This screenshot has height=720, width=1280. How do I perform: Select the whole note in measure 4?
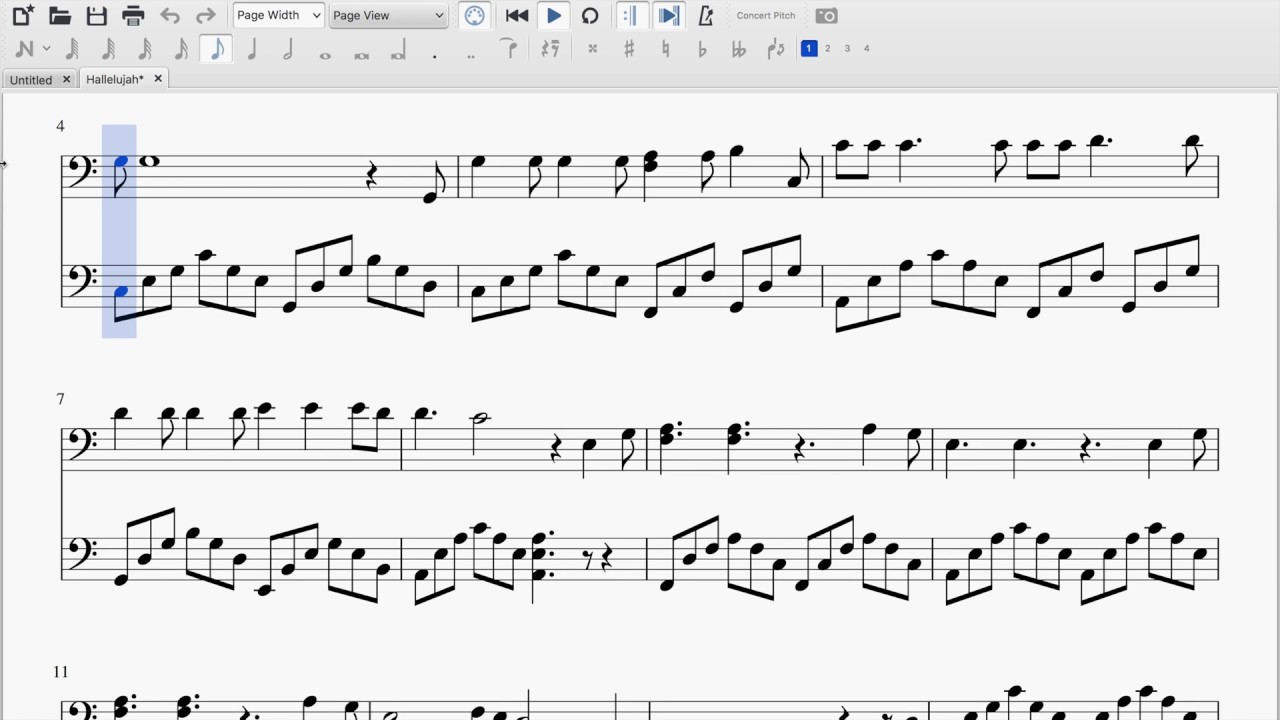click(x=151, y=161)
